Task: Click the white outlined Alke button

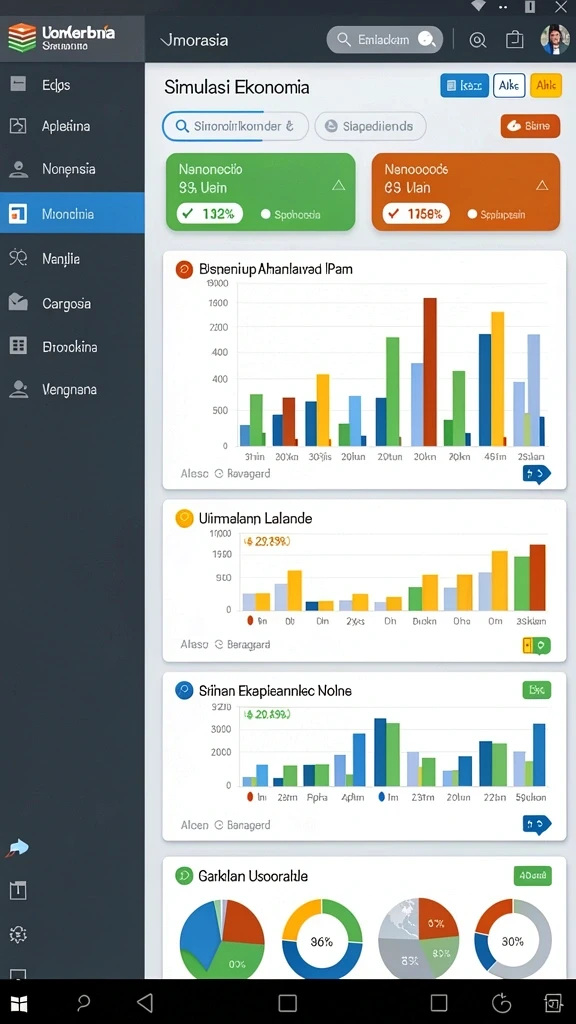Action: coord(509,86)
